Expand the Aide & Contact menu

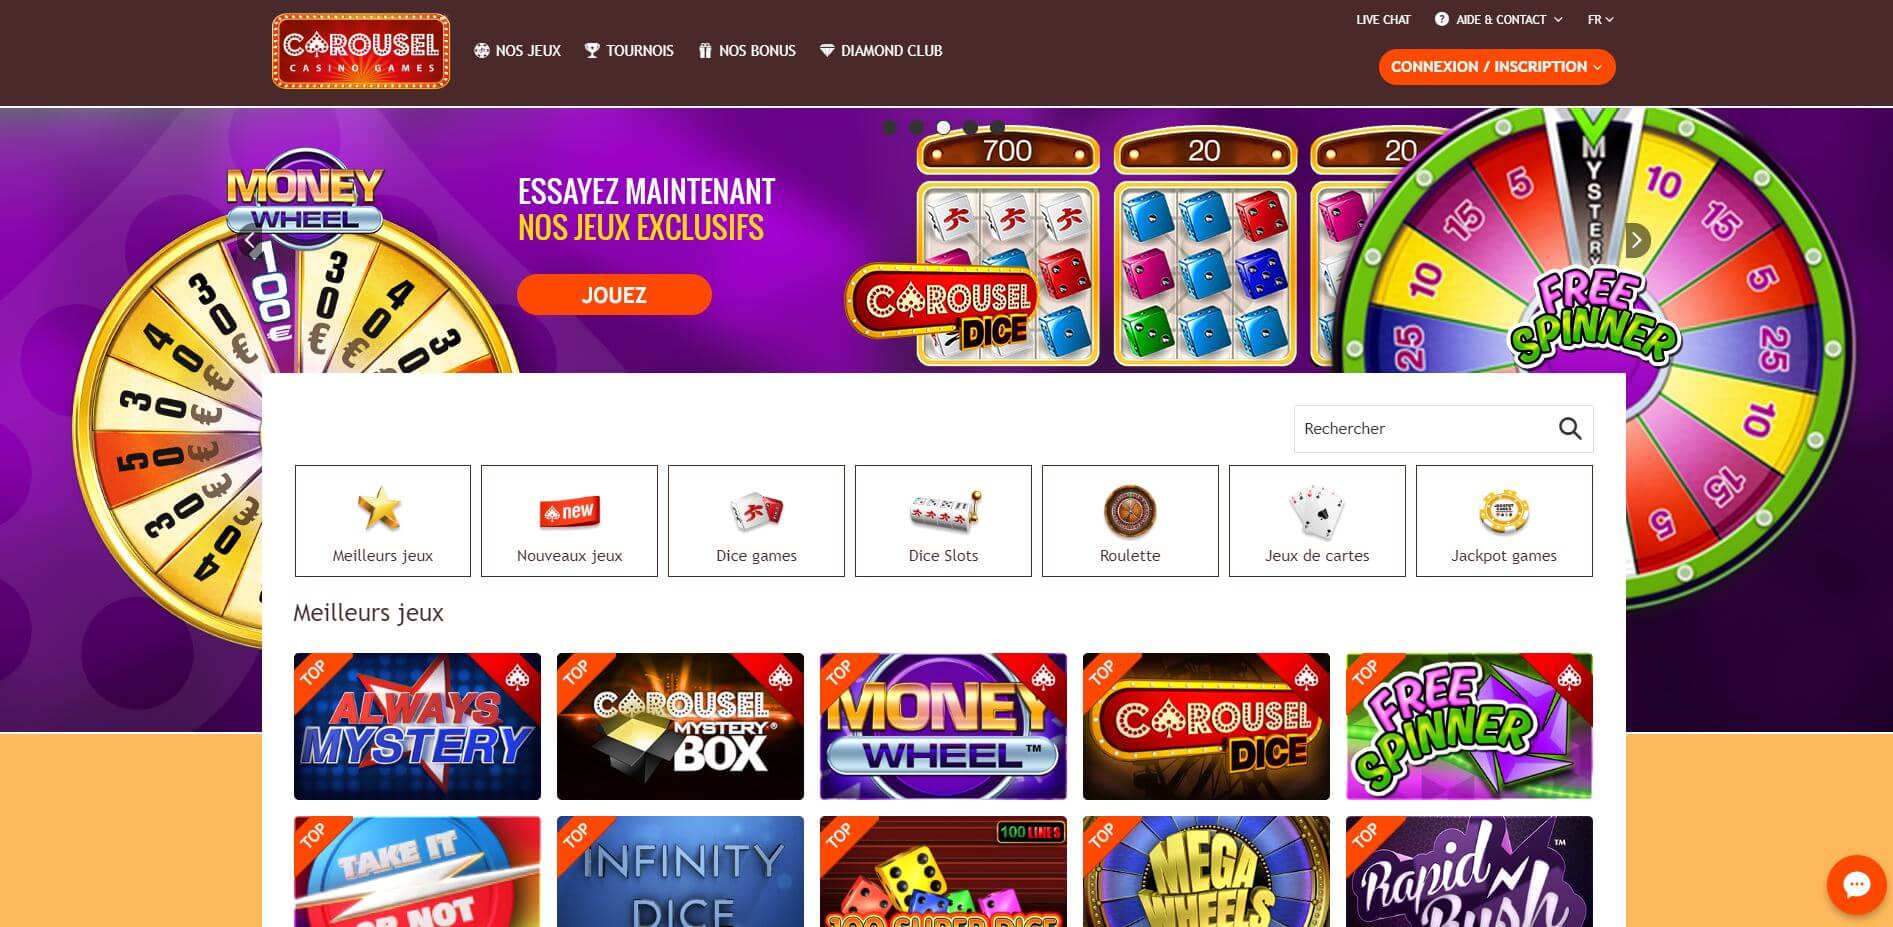[1498, 19]
